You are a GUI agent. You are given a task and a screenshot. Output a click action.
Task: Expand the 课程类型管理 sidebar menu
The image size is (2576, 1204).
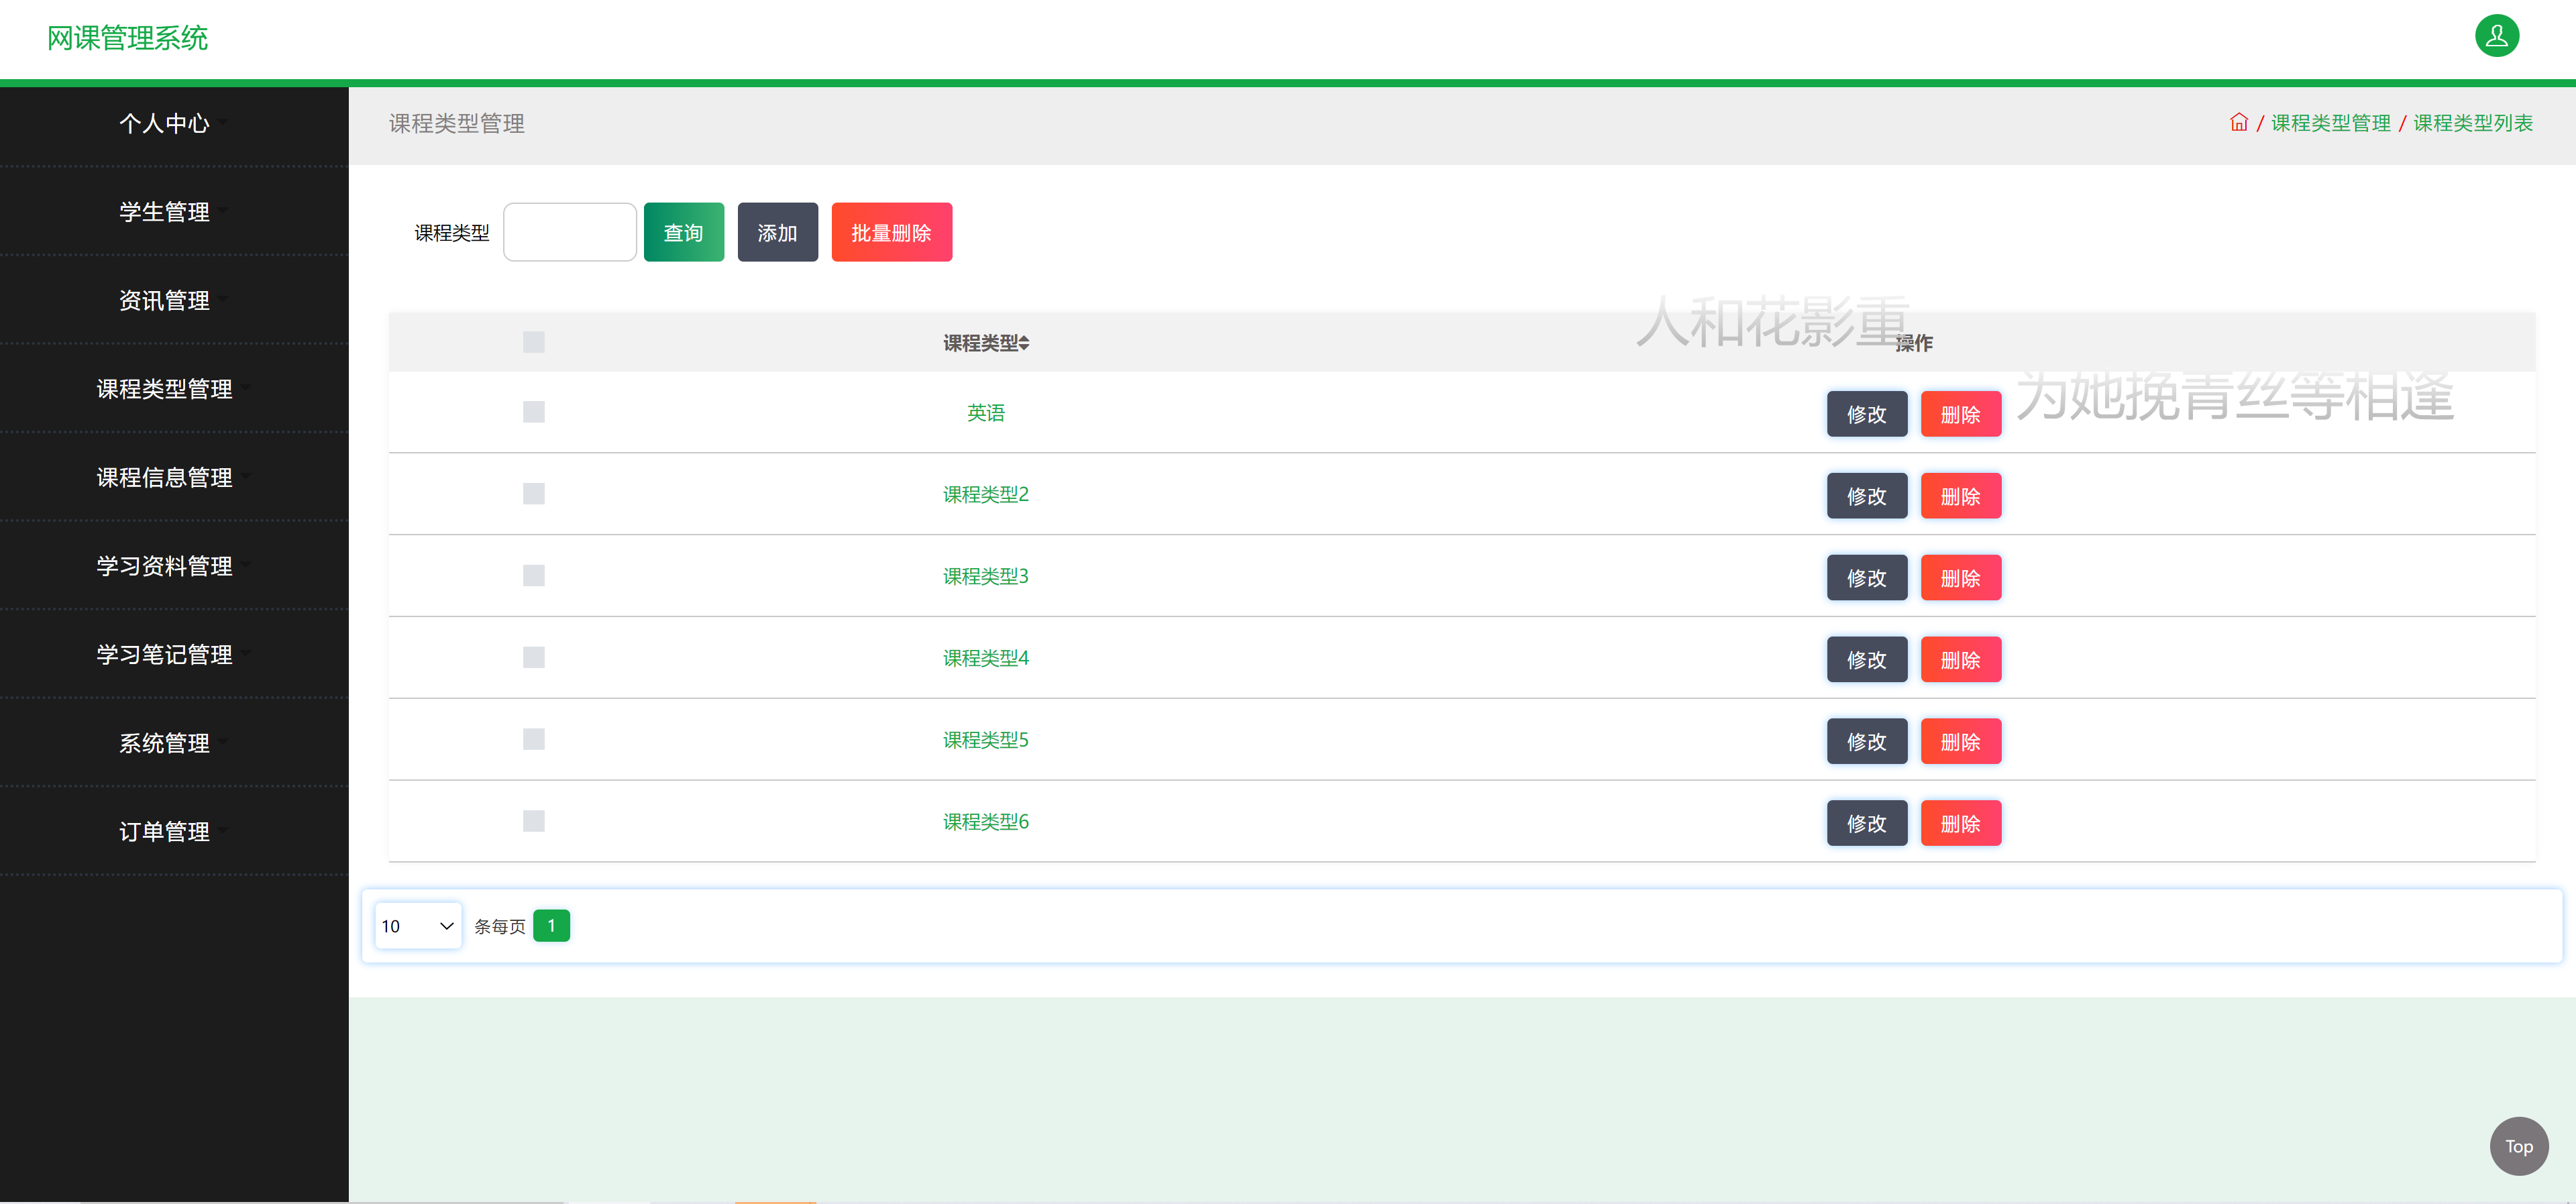165,389
